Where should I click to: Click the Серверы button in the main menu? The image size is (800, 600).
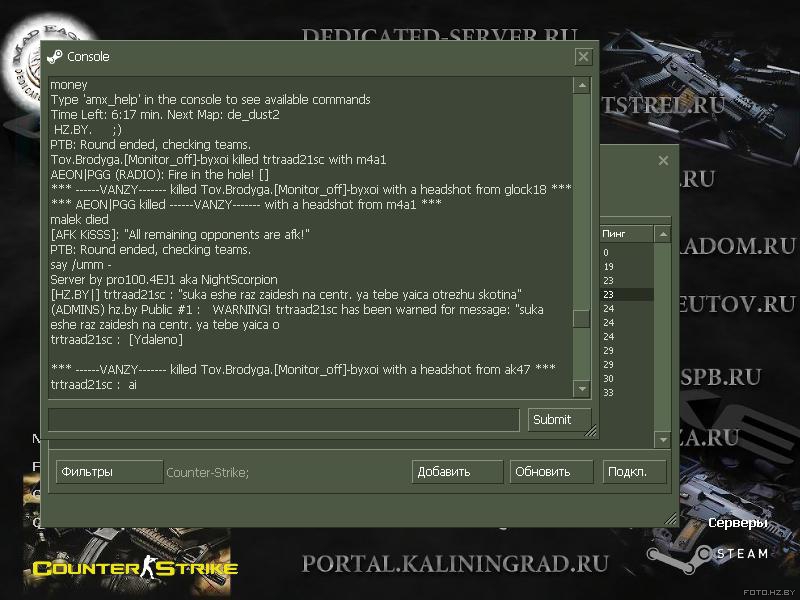pyautogui.click(x=738, y=523)
